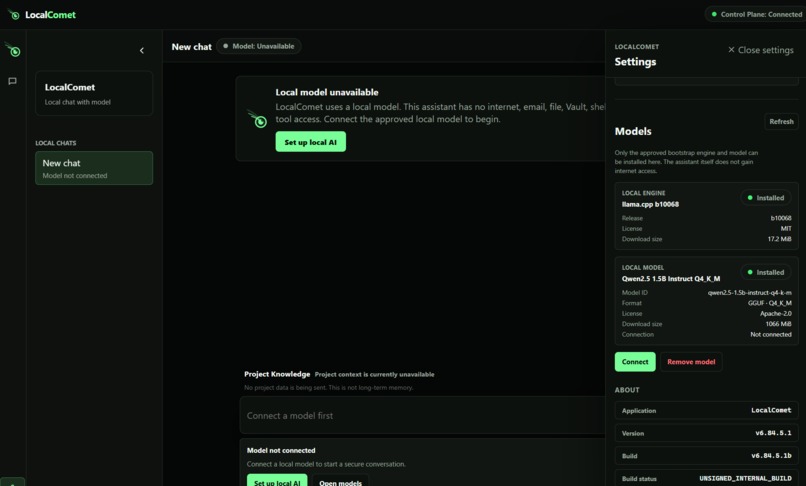Click the Settings panel title
Viewport: 806px width, 486px height.
coord(635,62)
